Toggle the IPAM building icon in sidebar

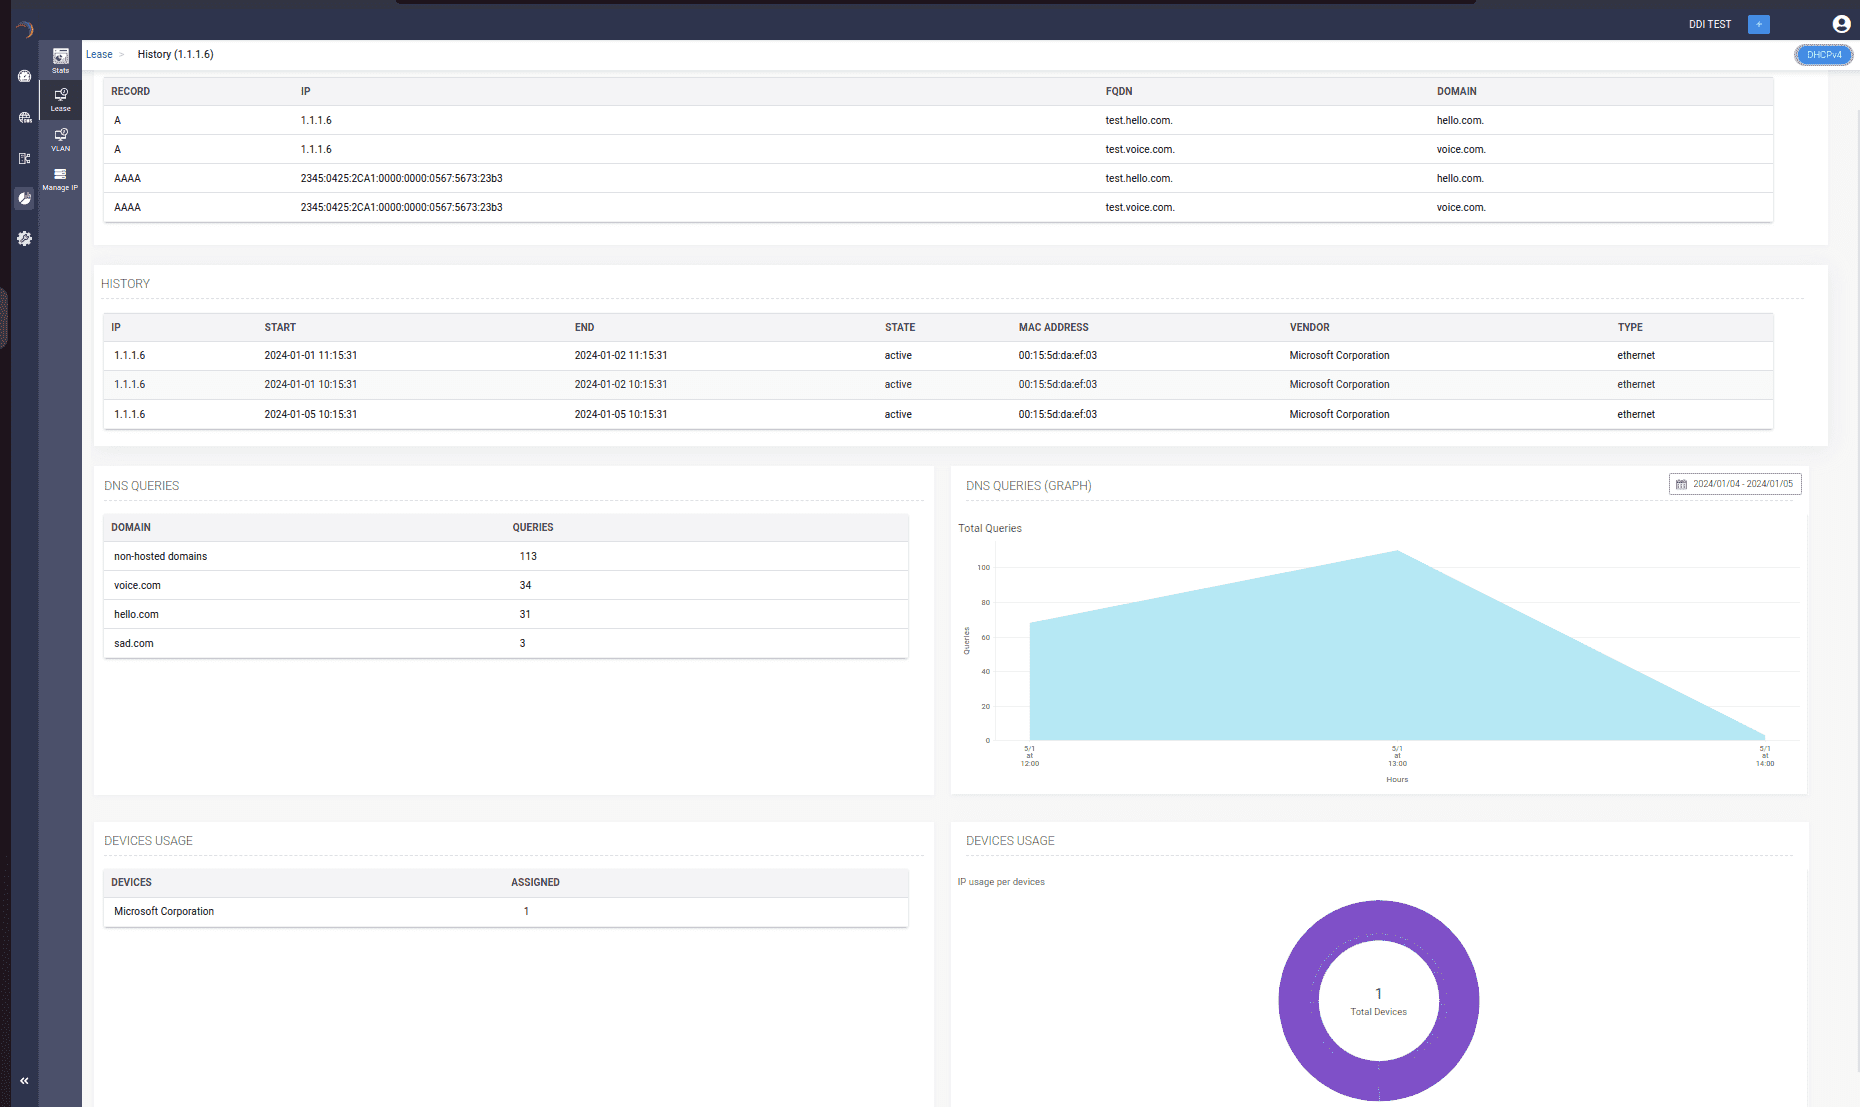pos(24,158)
